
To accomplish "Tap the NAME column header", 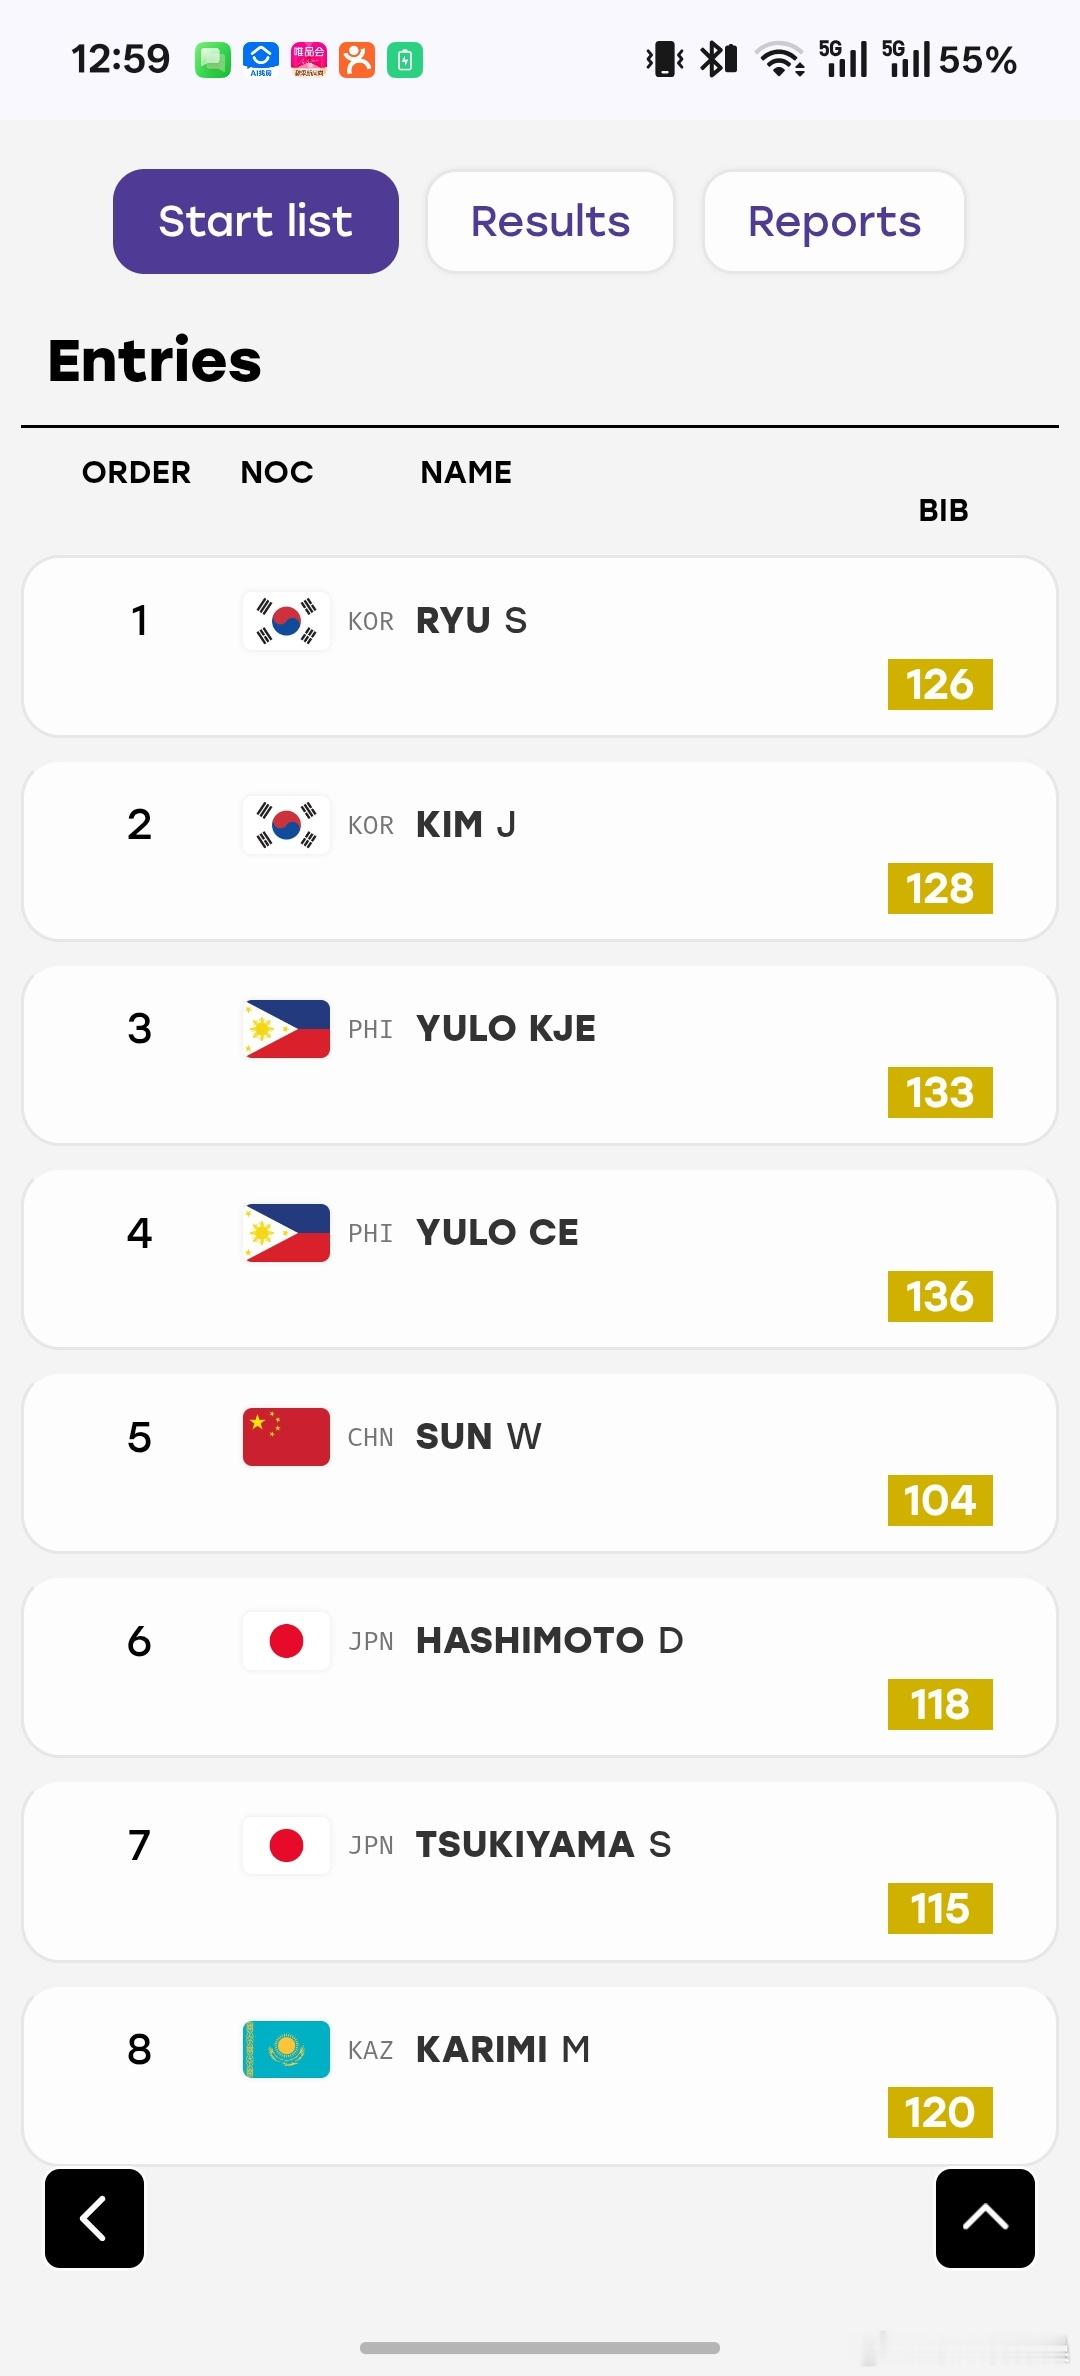I will [x=466, y=472].
